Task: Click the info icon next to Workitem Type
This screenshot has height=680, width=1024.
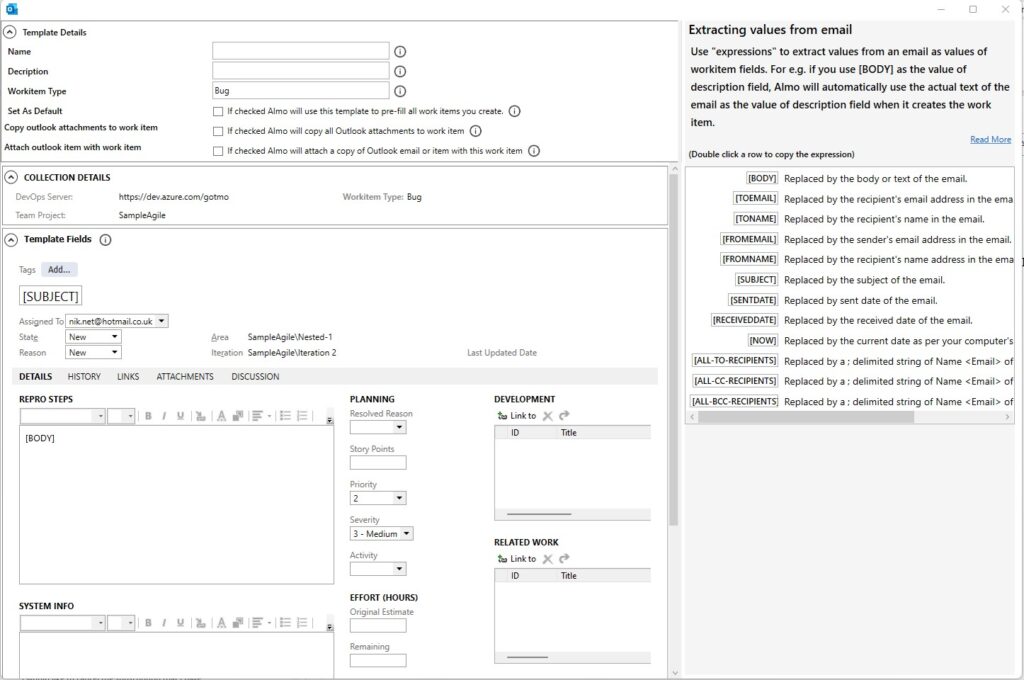Action: (x=400, y=91)
